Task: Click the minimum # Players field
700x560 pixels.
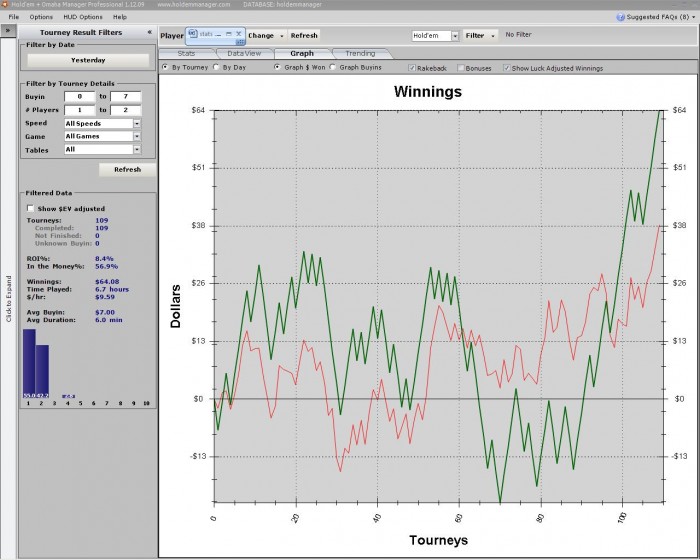Action: click(80, 110)
